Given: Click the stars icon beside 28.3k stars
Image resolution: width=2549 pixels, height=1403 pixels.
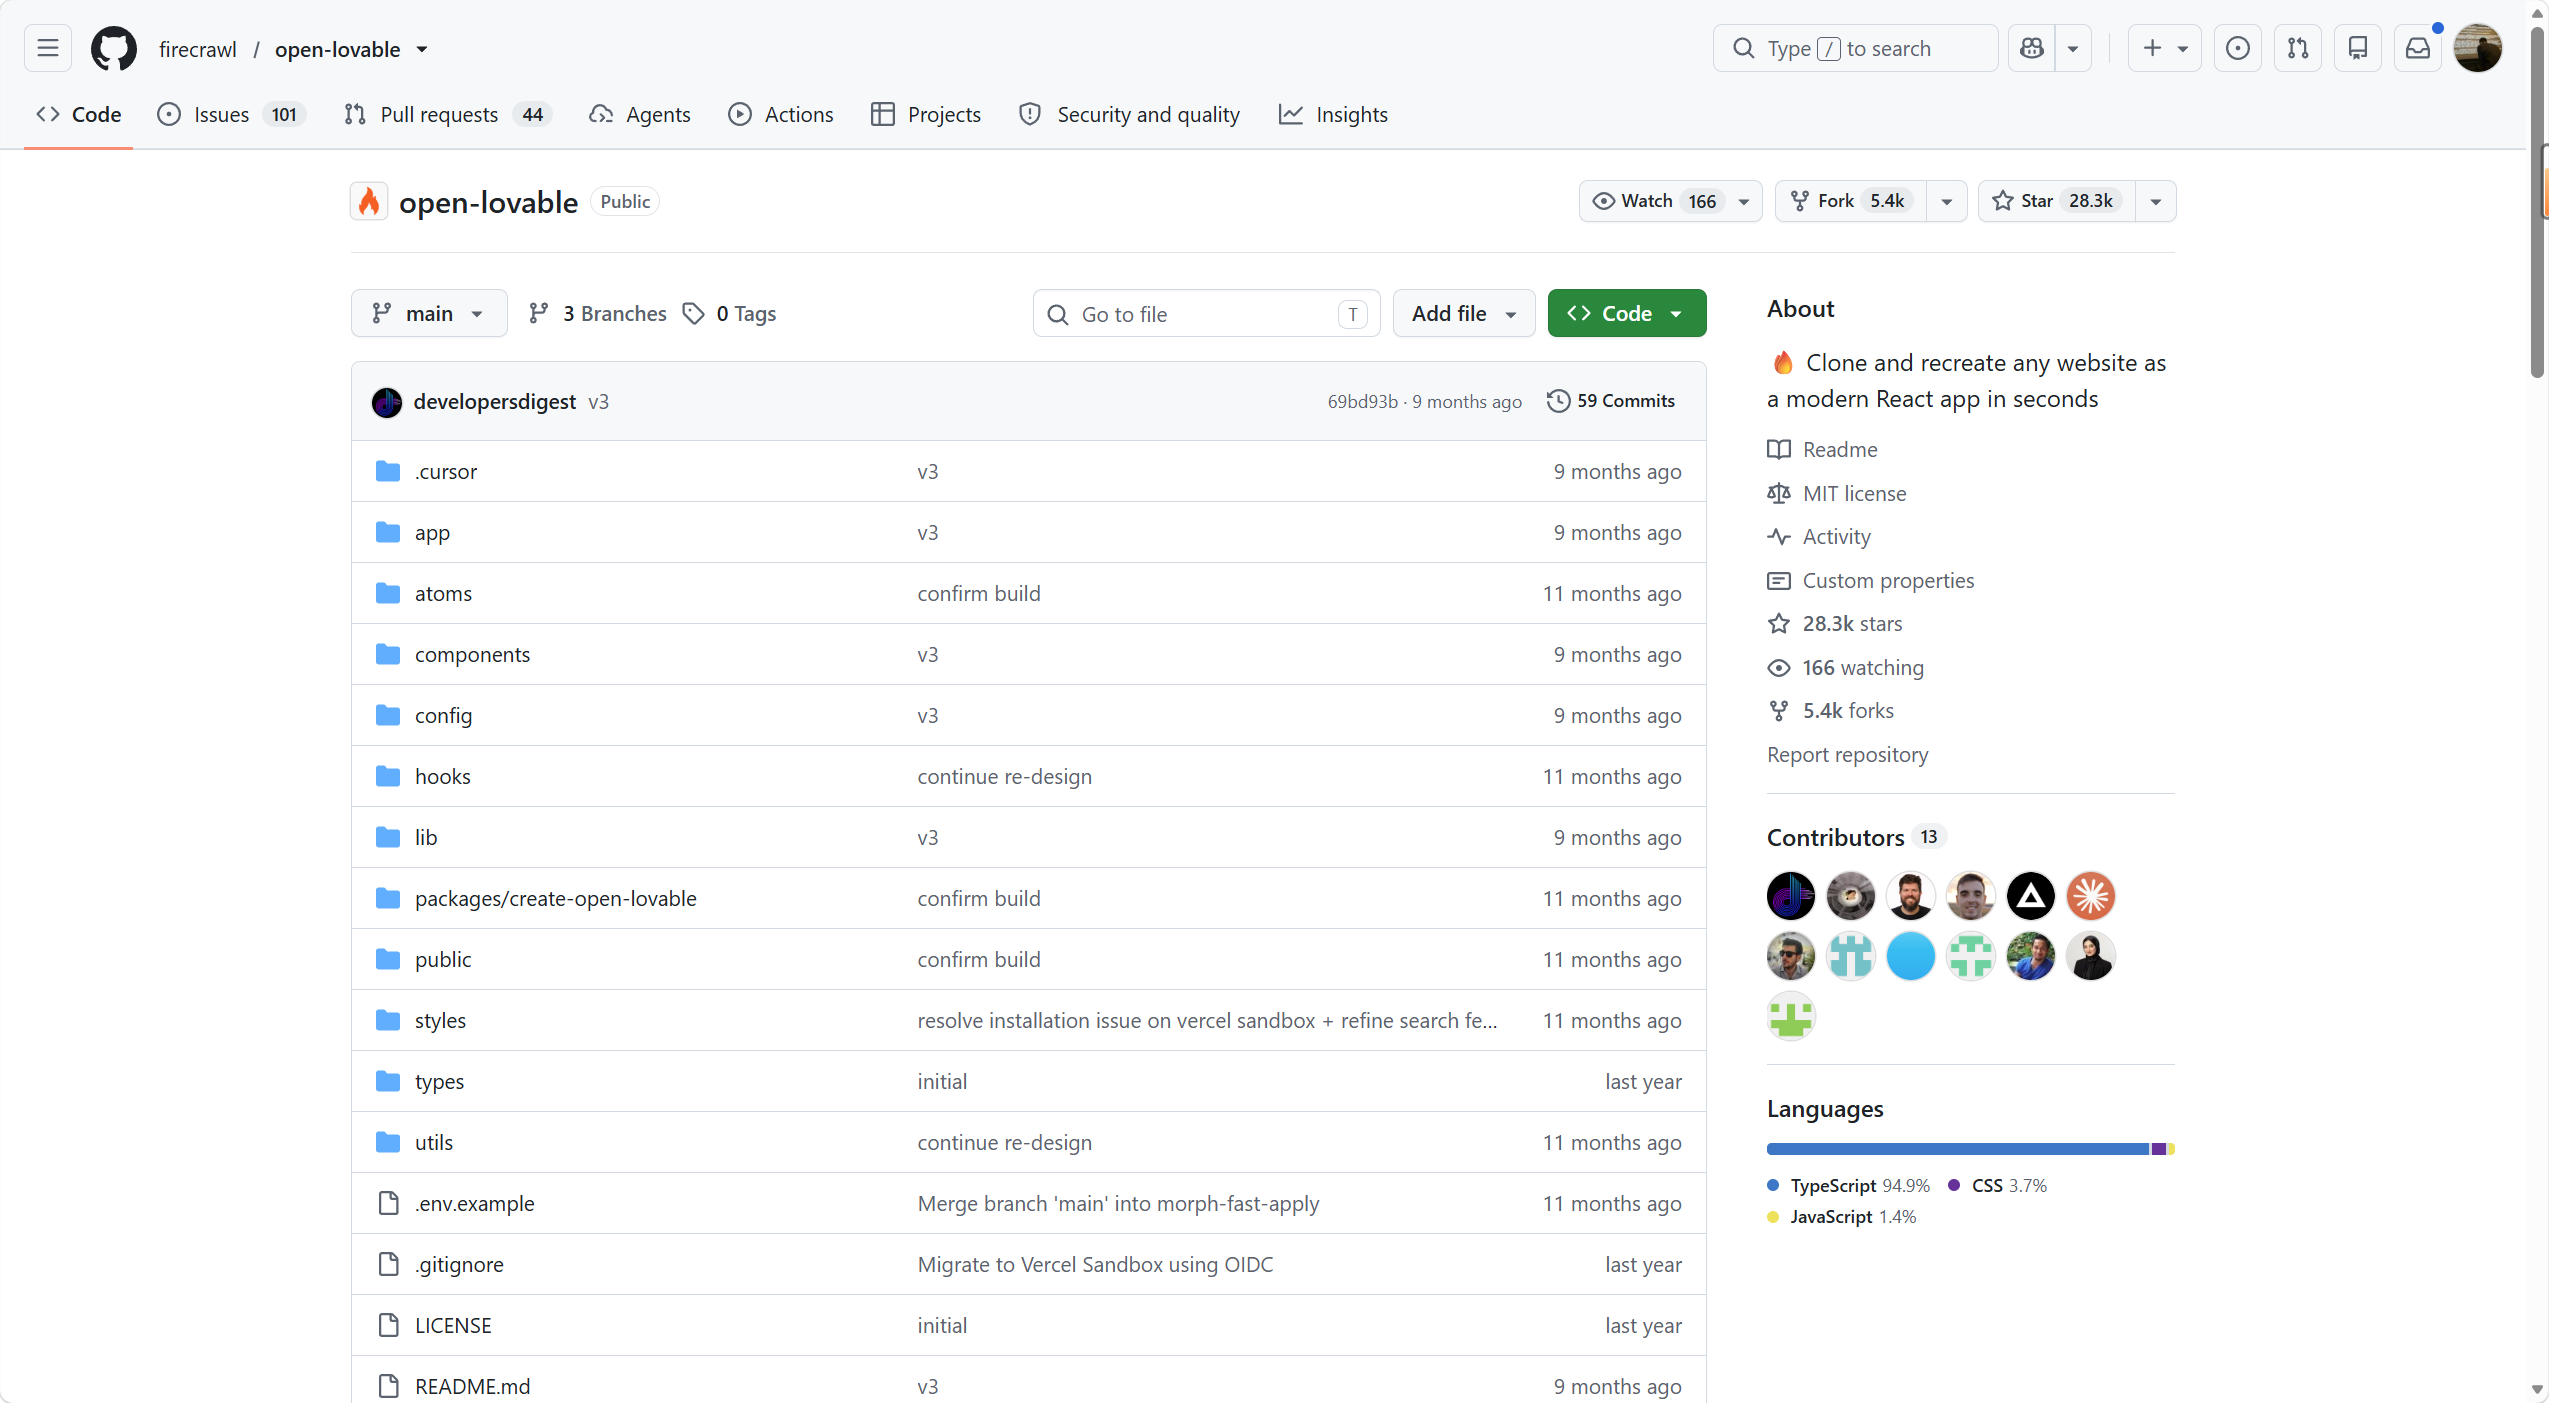Looking at the screenshot, I should (1779, 624).
